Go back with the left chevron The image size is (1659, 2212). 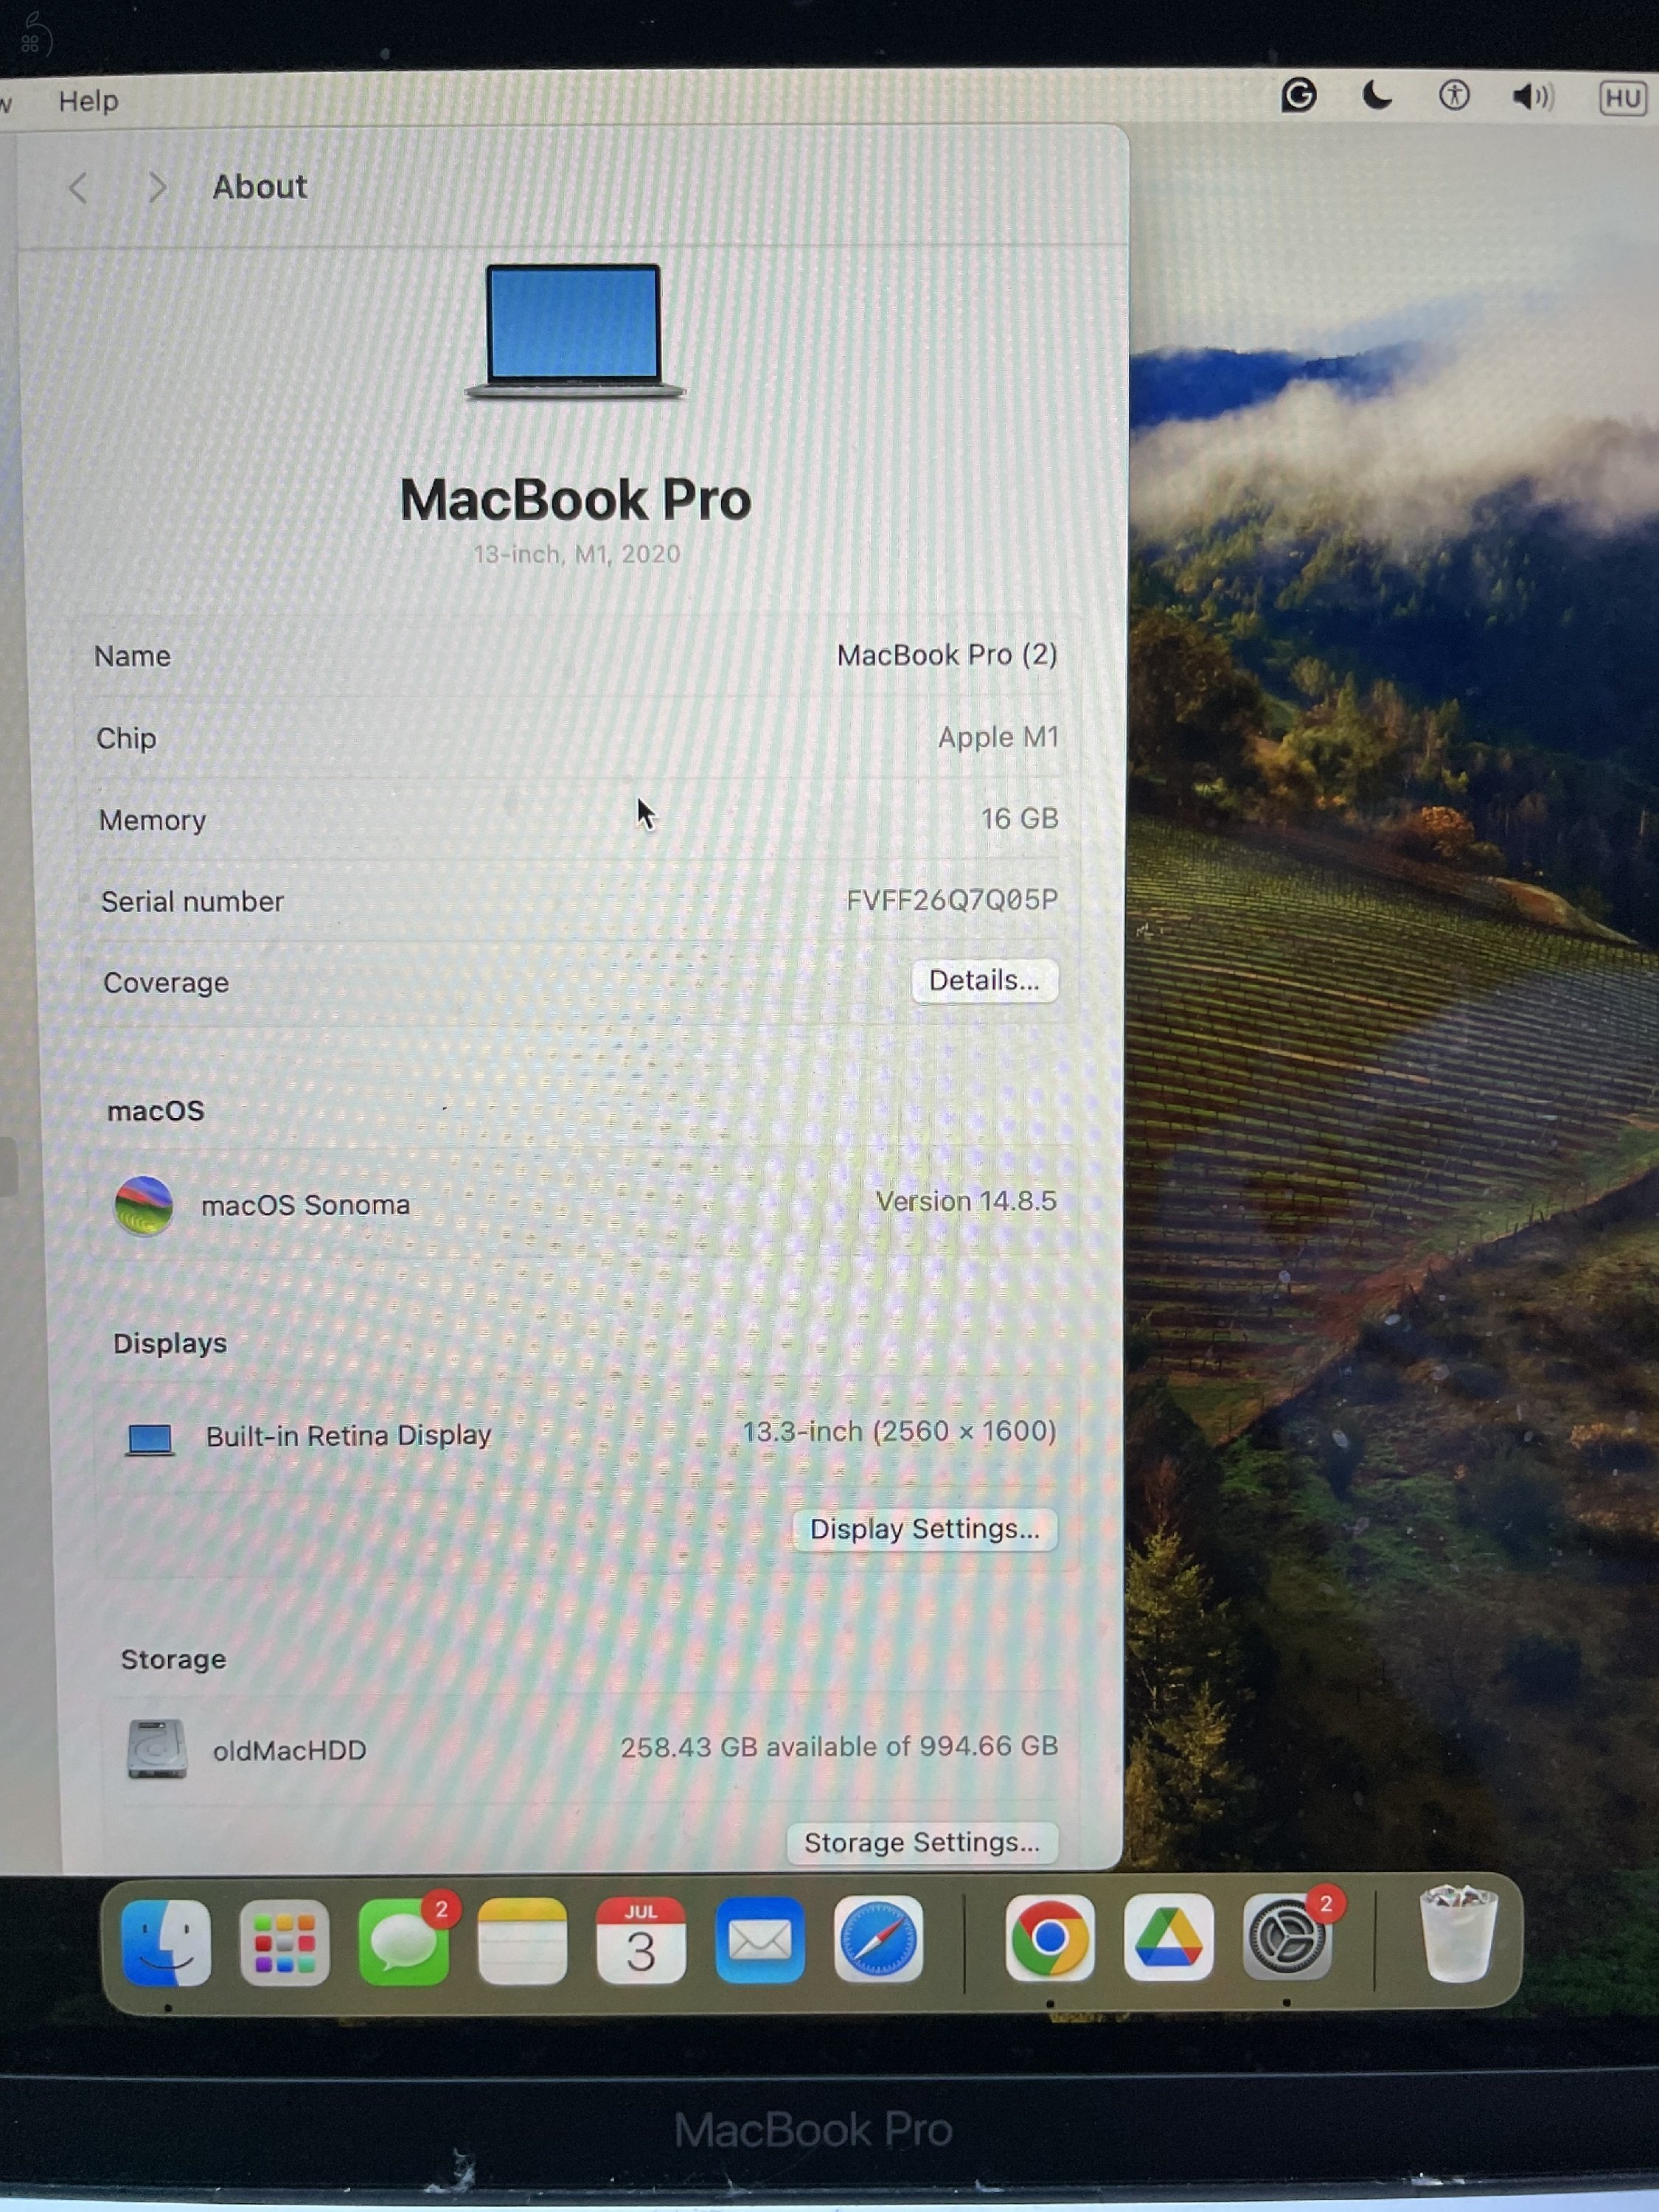pos(78,187)
